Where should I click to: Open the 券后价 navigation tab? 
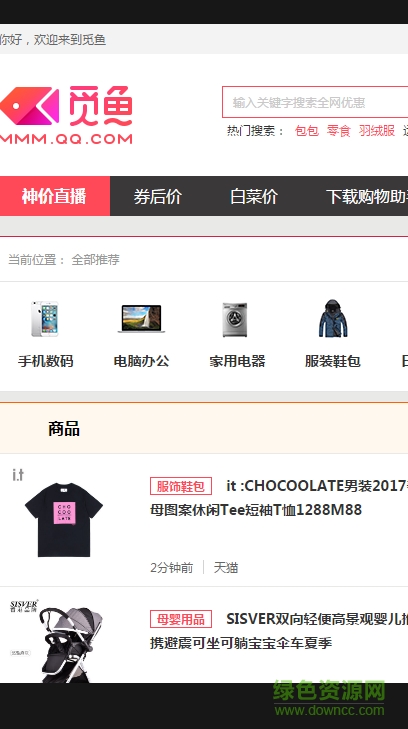[158, 196]
